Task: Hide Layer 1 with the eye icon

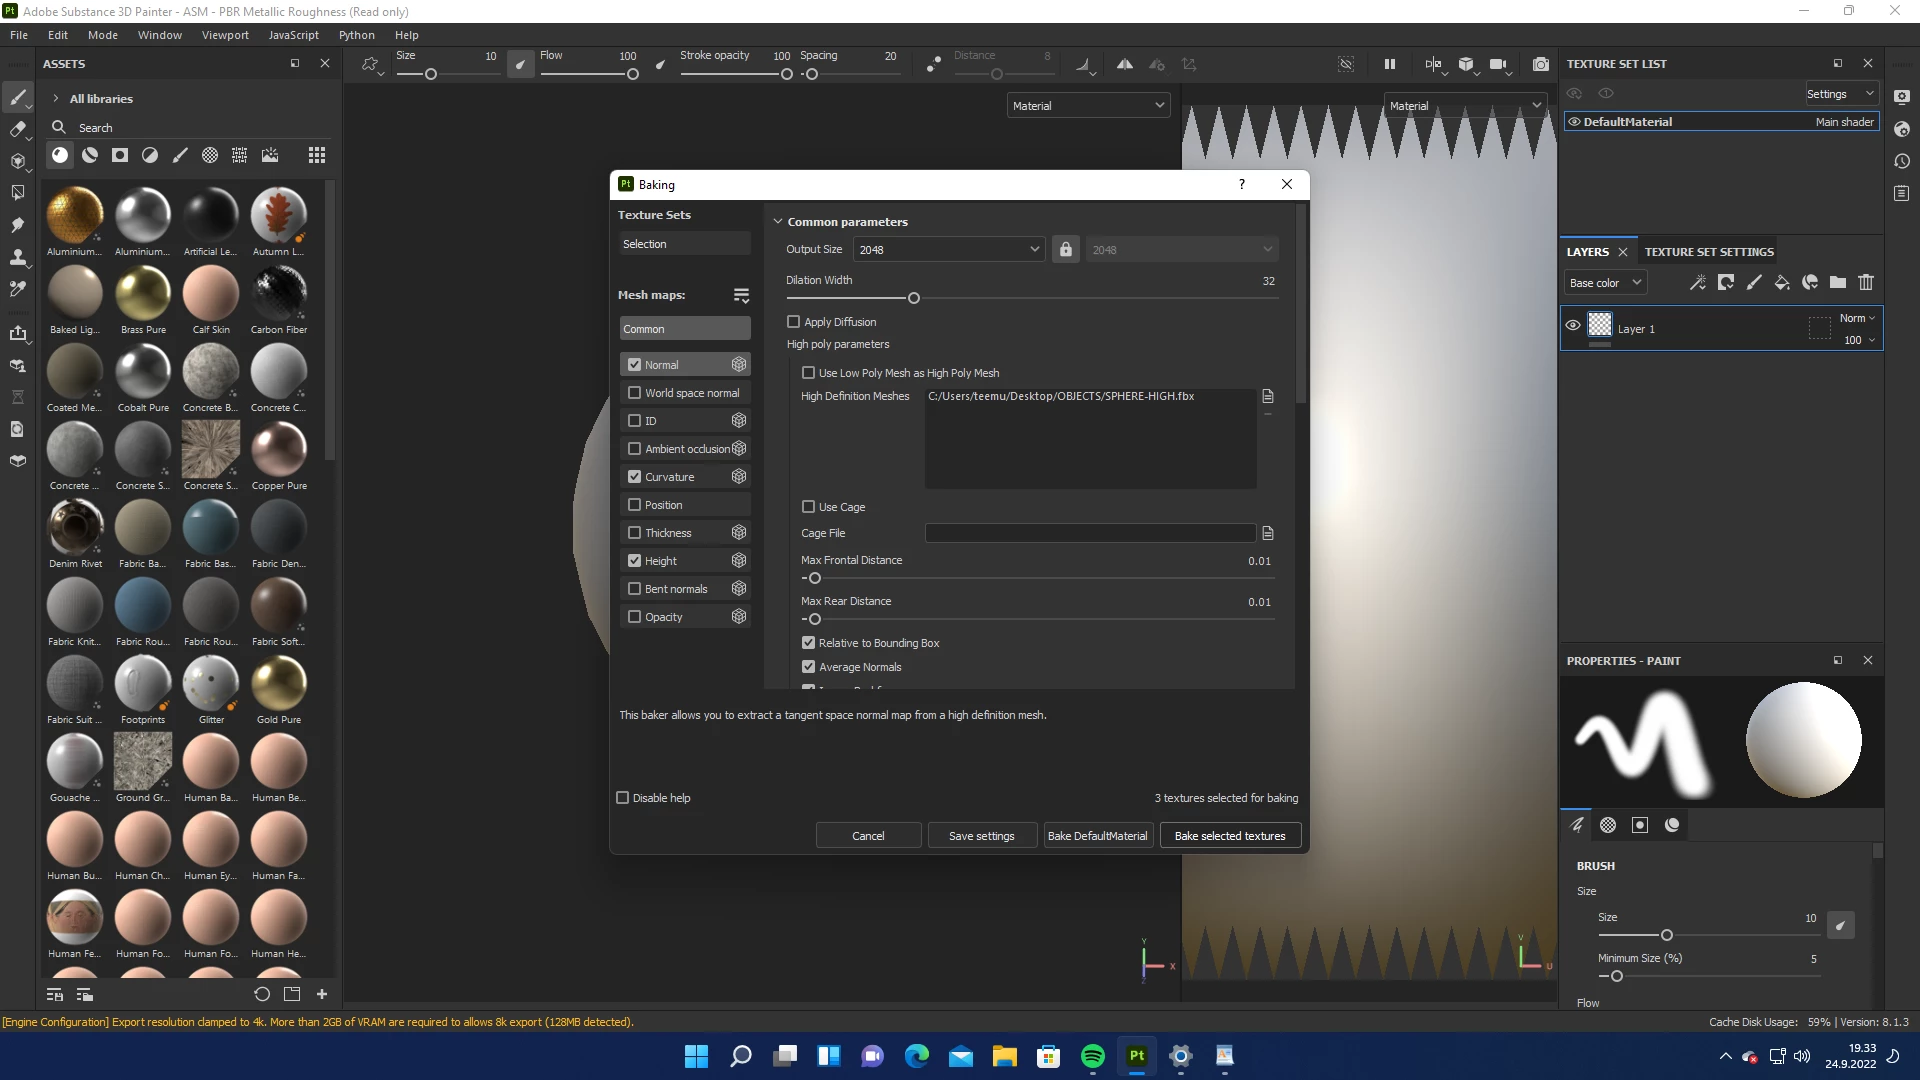Action: (1572, 326)
